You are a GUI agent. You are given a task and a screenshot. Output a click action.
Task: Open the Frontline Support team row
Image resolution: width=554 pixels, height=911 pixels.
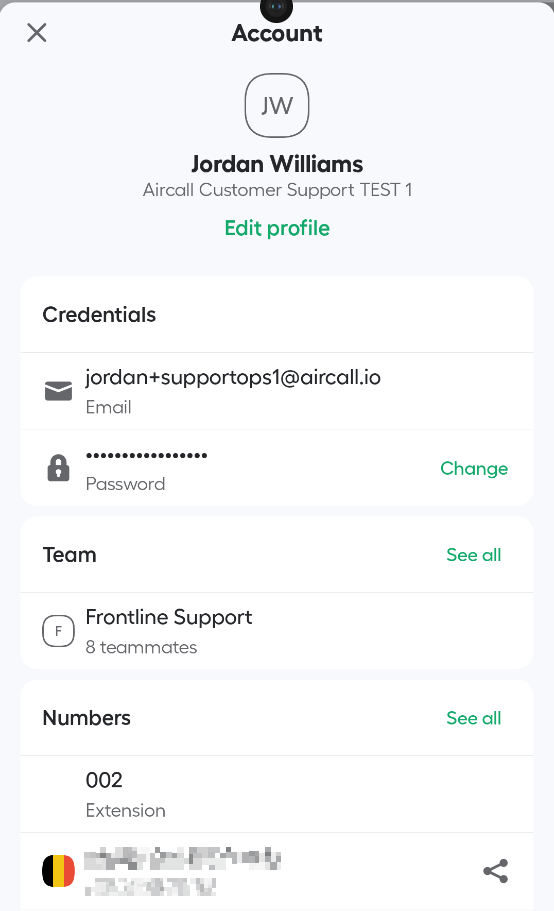[277, 631]
